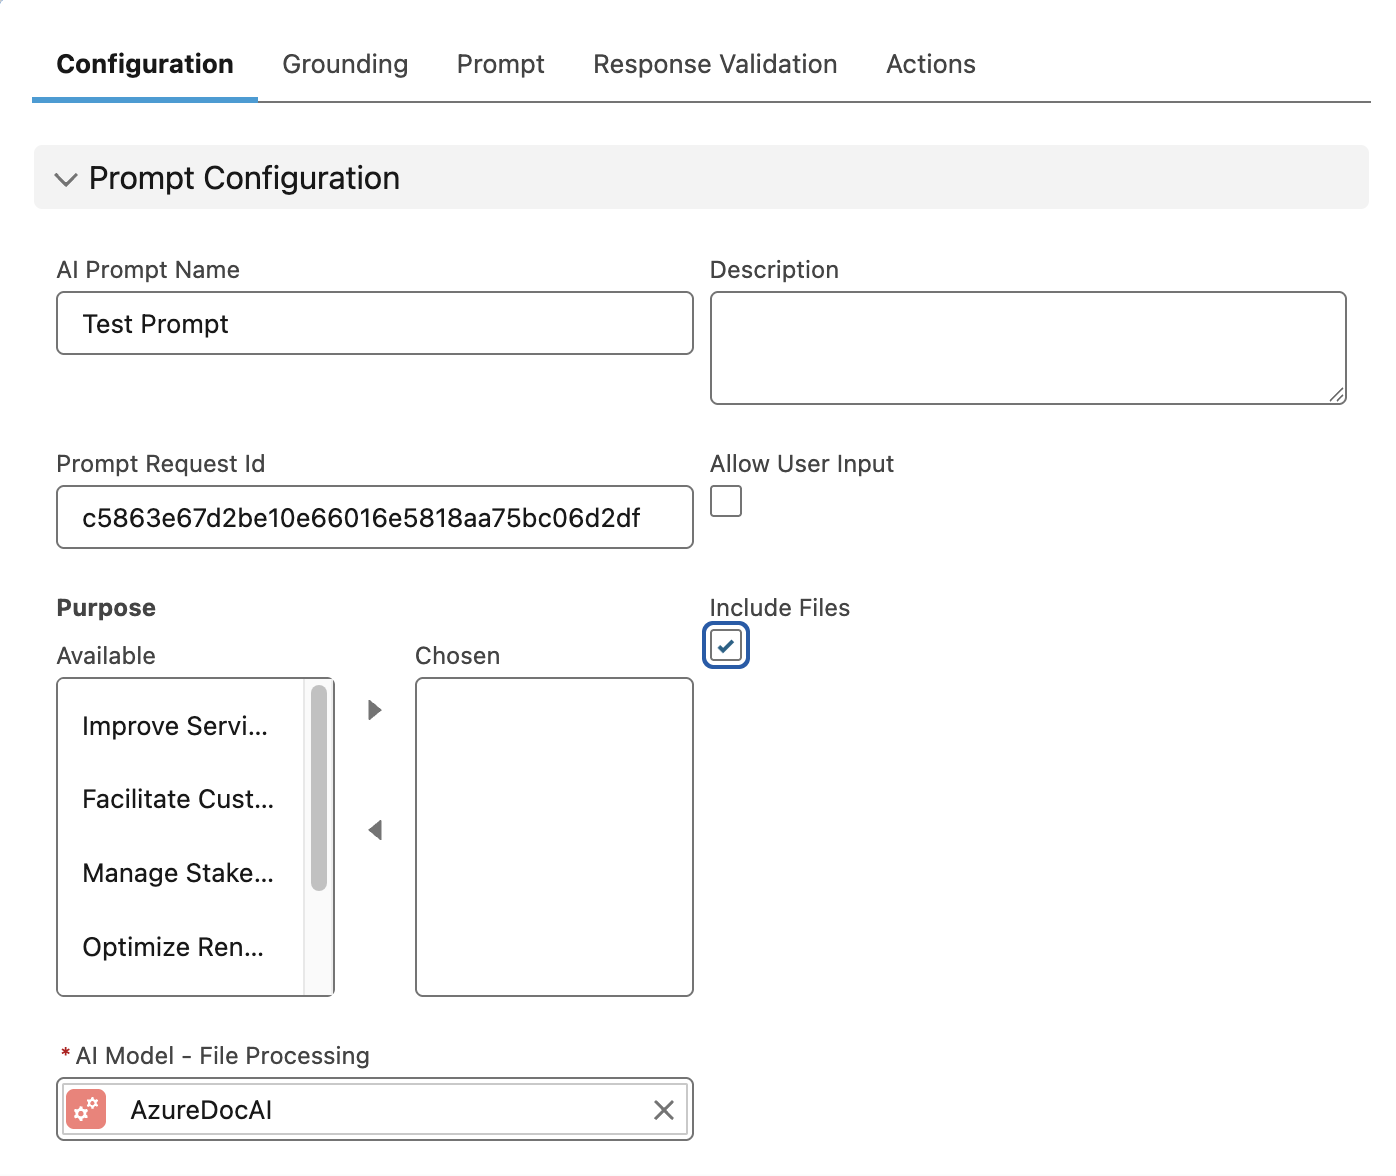Uncheck the Include Files checkbox
Screen dimensions: 1396x1176
pos(726,646)
